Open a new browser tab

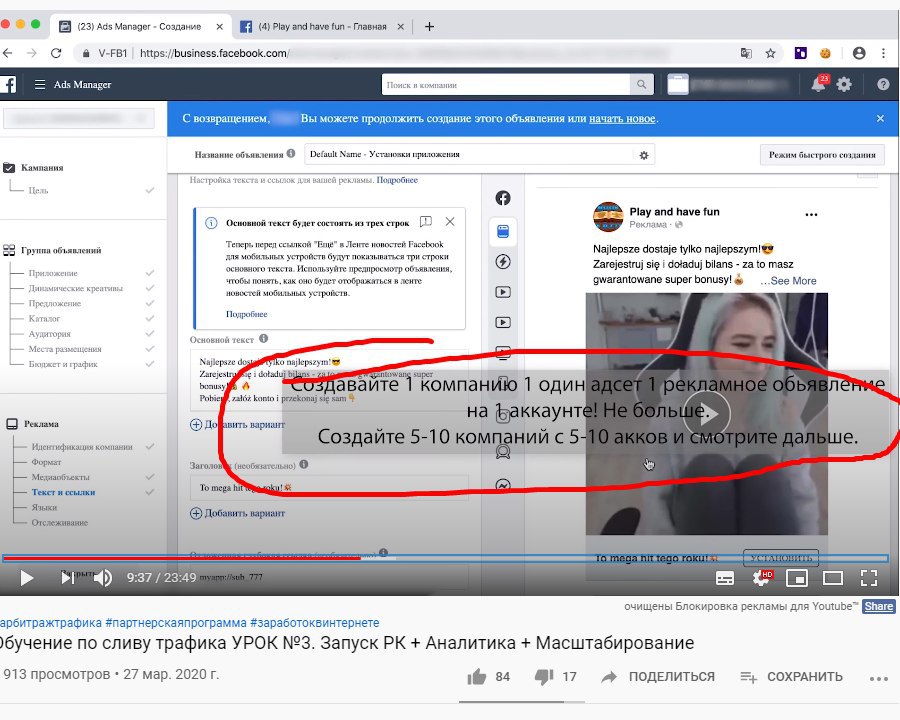(429, 26)
